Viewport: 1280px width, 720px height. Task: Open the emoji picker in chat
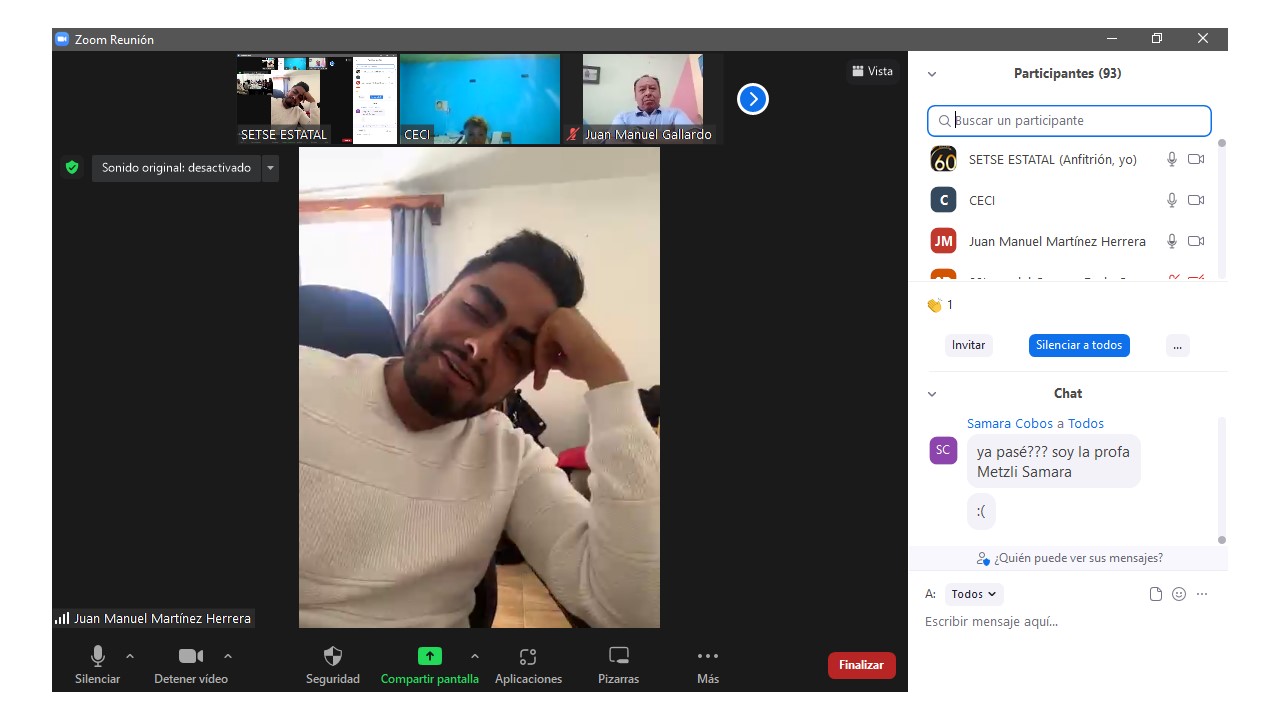pyautogui.click(x=1179, y=594)
